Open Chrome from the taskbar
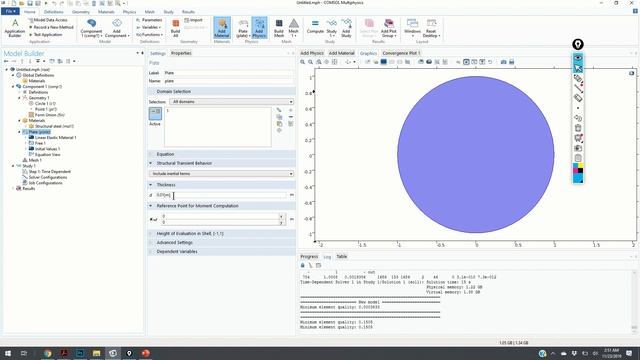Screen dimensions: 640x360 pyautogui.click(x=47, y=353)
